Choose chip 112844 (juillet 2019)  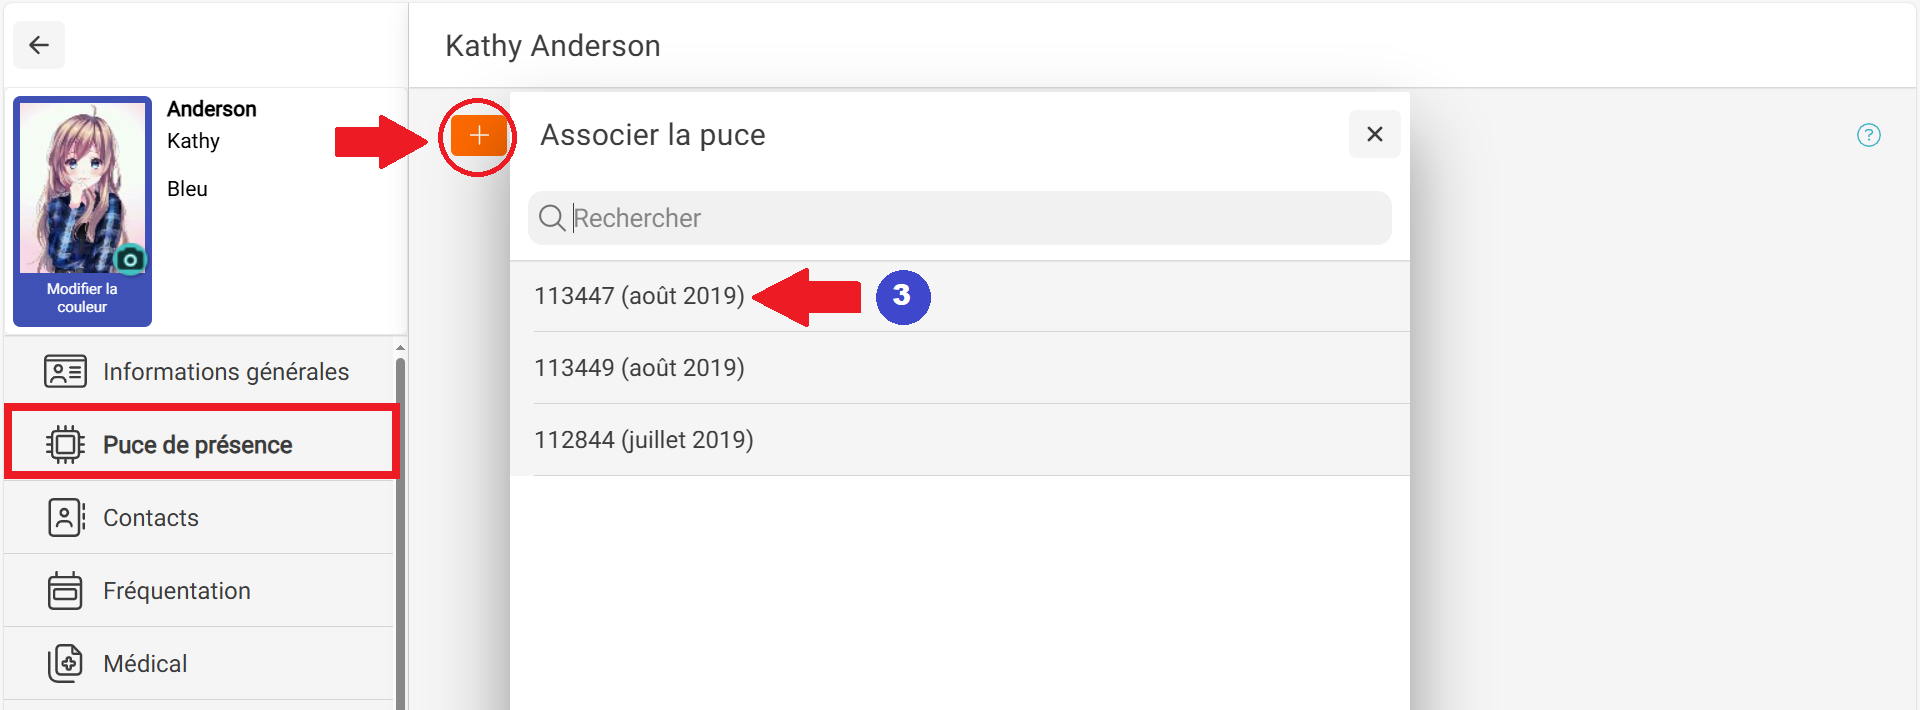coord(960,440)
